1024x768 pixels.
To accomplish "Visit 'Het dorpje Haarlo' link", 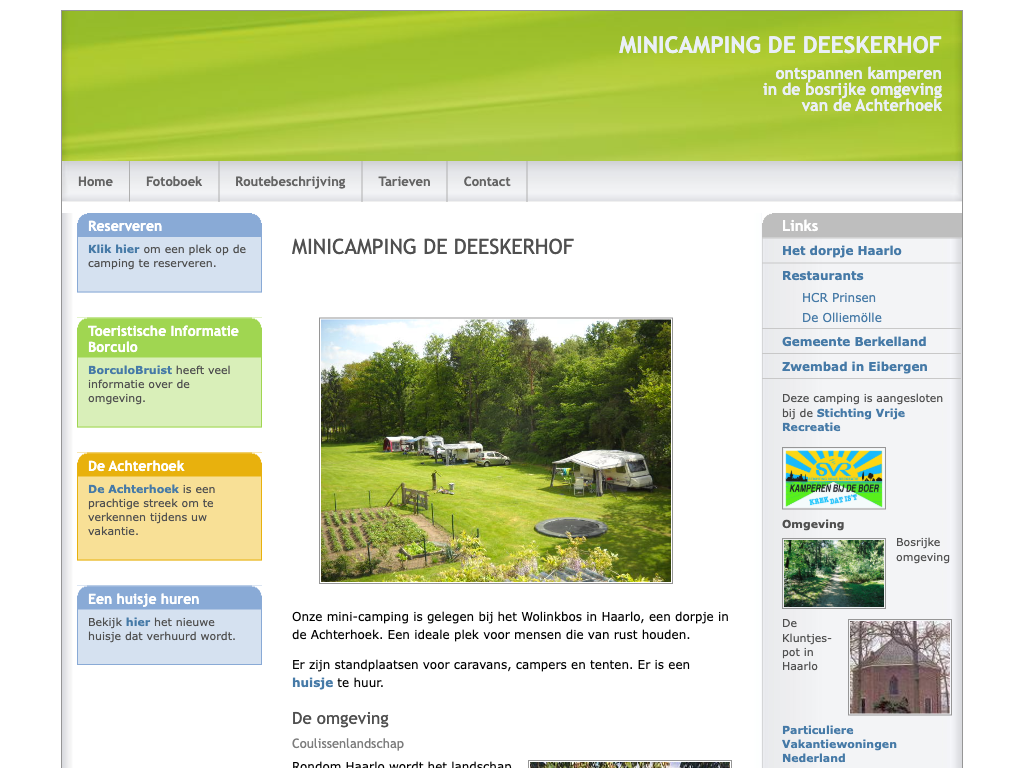I will click(x=841, y=251).
